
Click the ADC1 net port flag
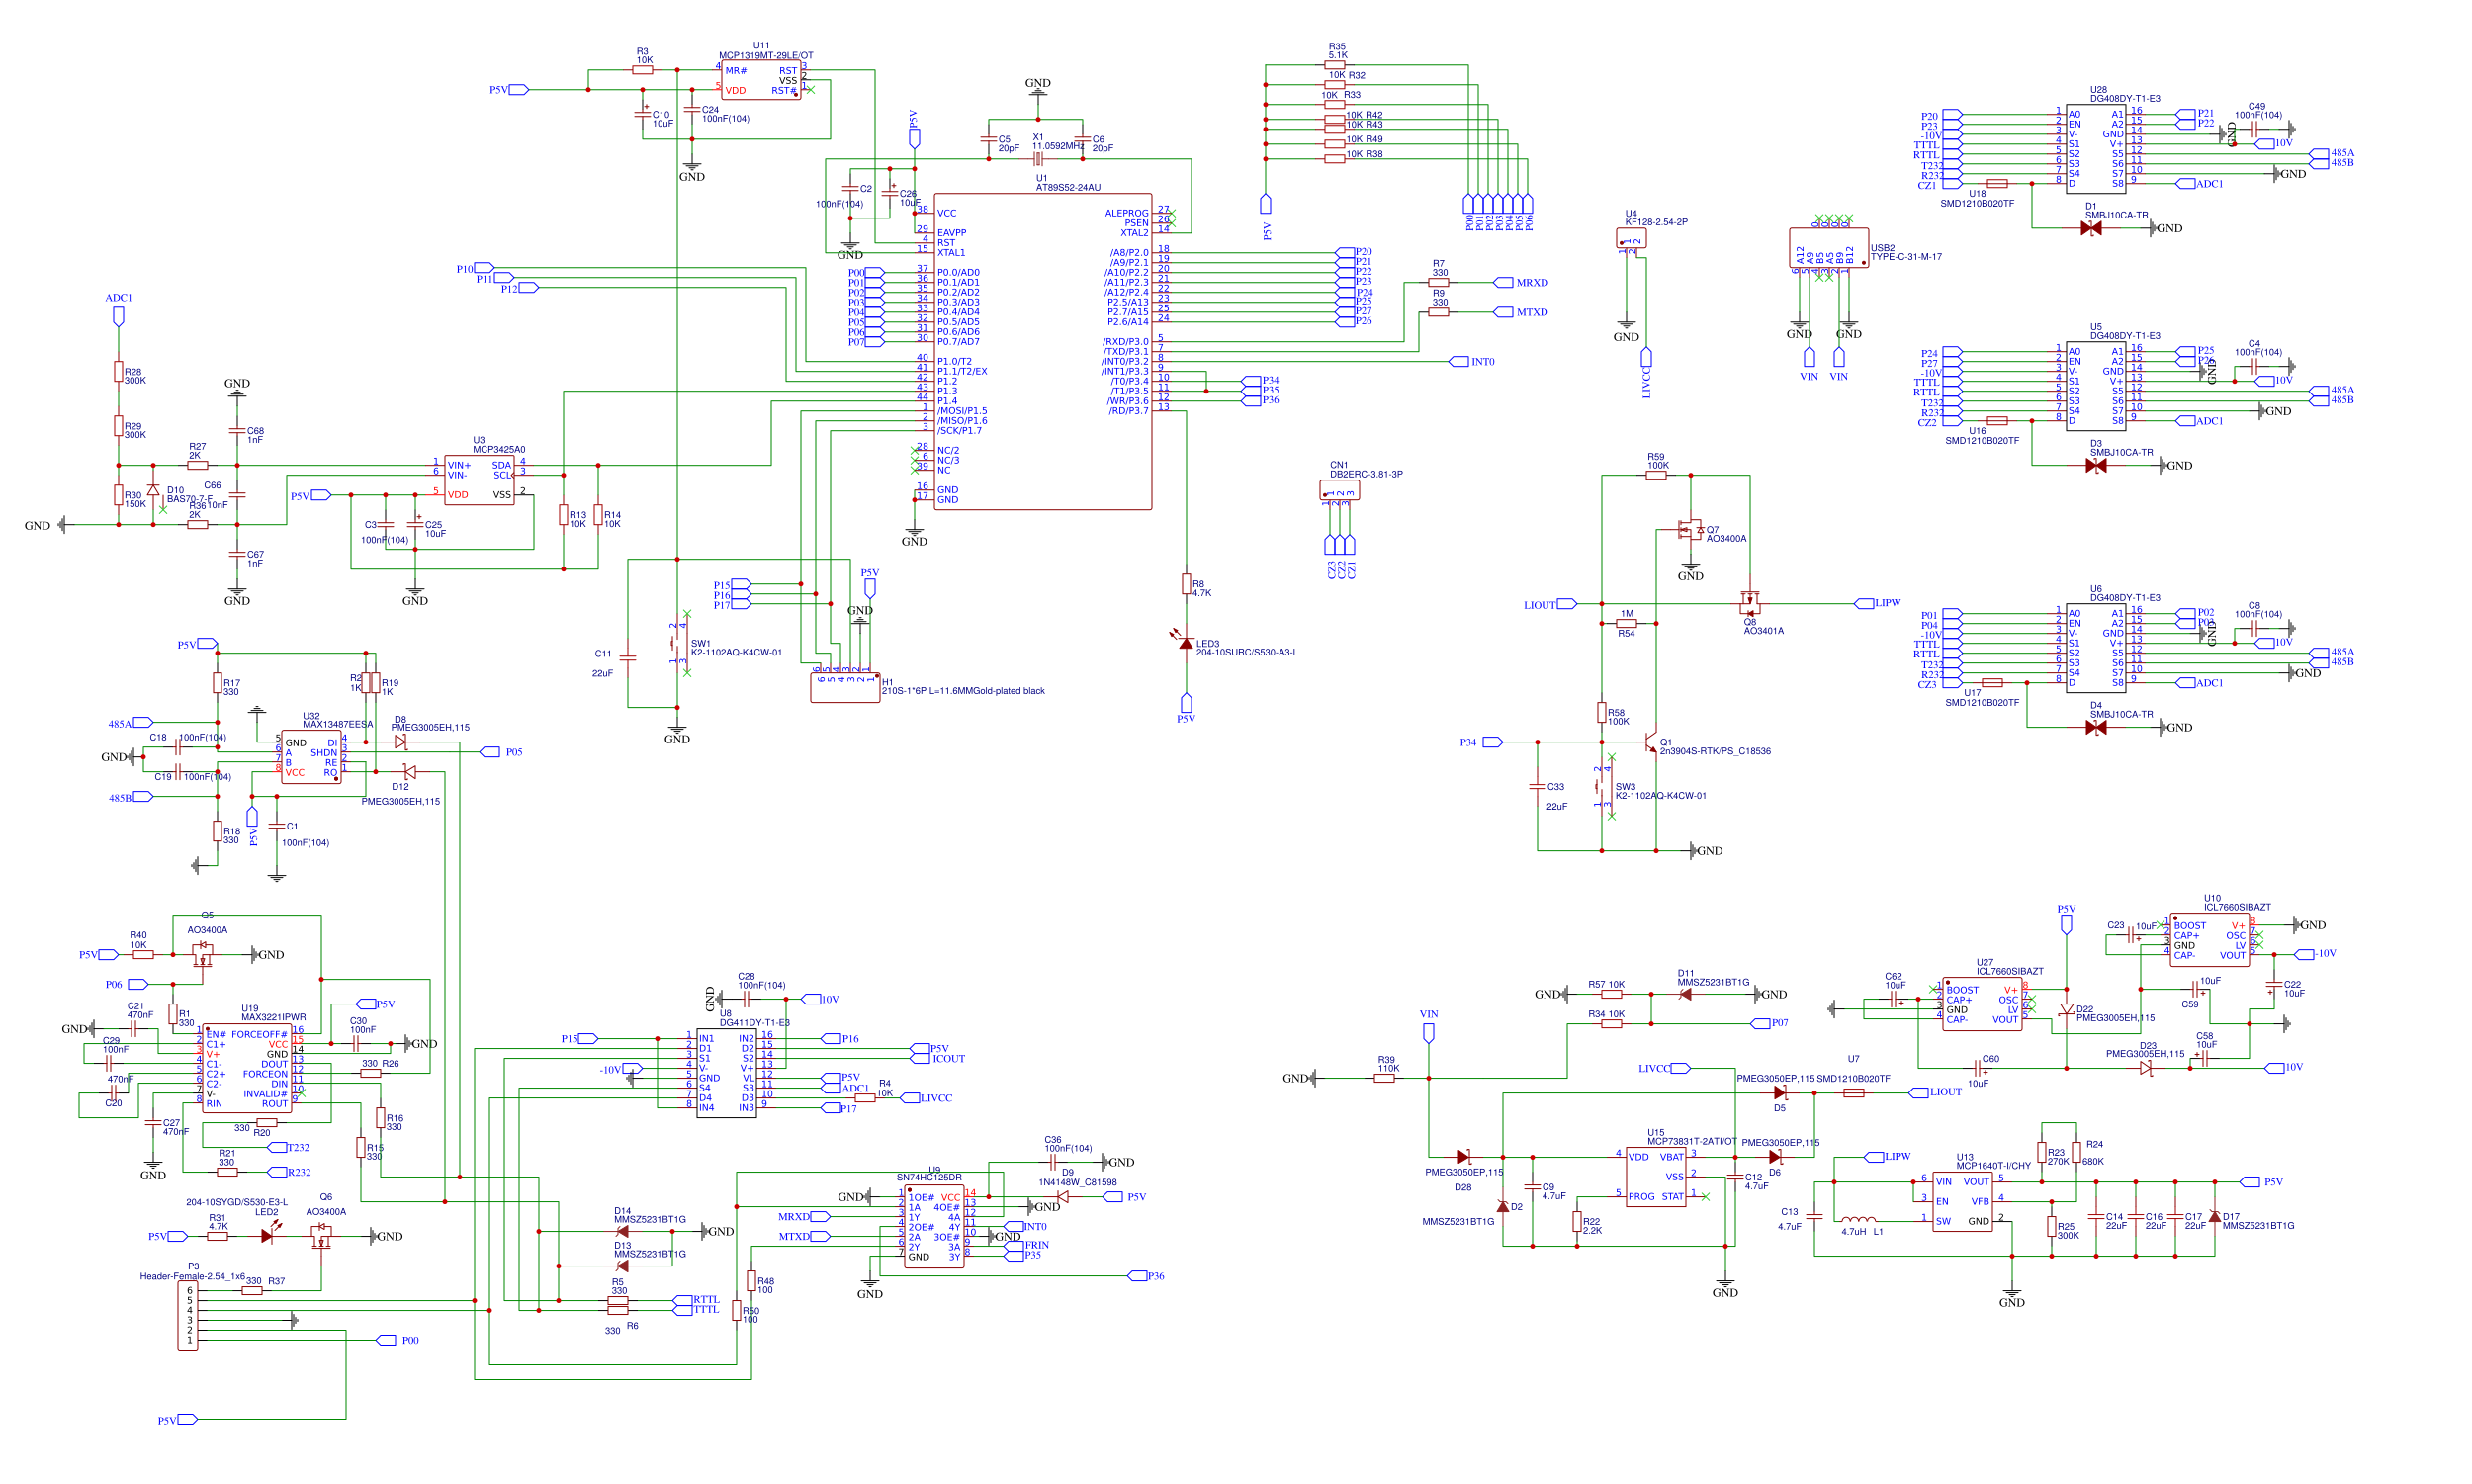point(118,316)
